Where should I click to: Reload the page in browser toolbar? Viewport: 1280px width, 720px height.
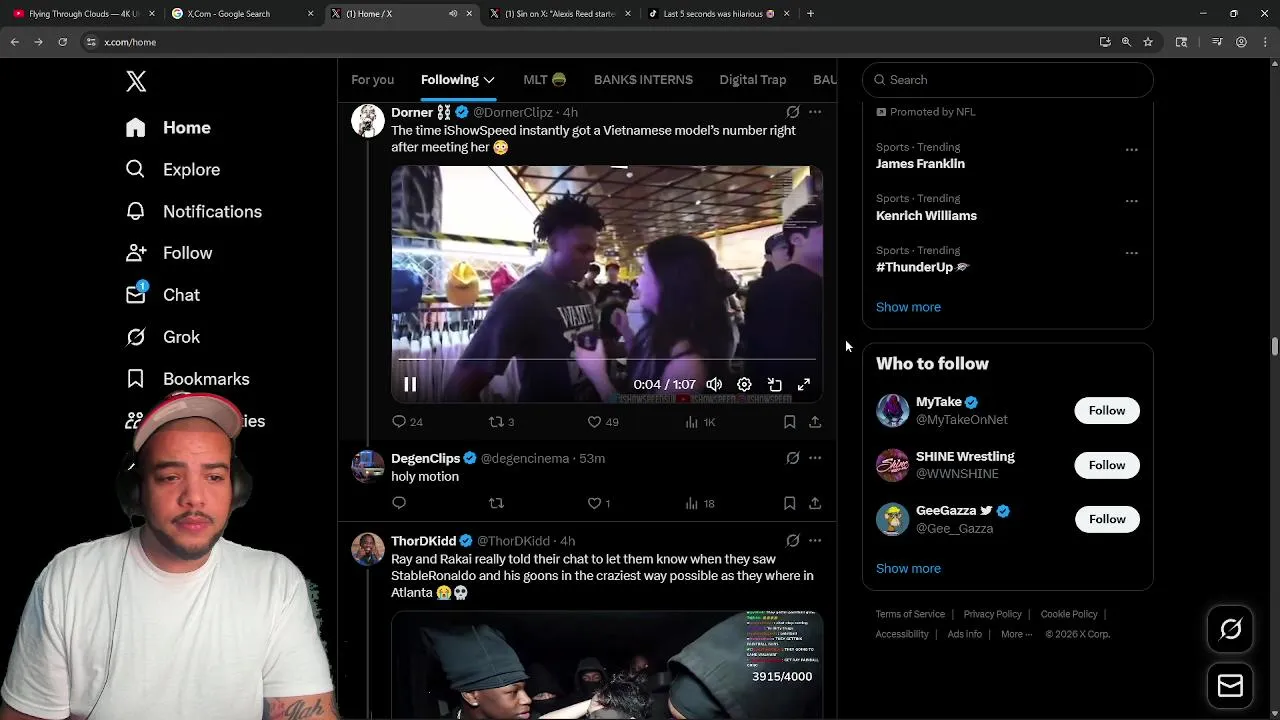[62, 42]
